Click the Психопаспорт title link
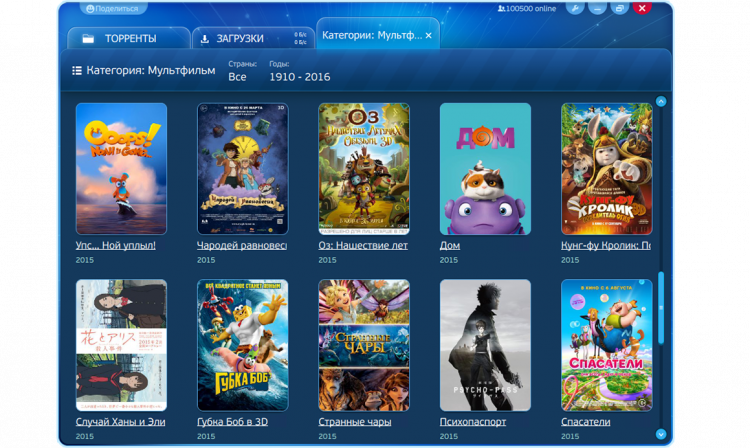The width and height of the screenshot is (750, 448). (473, 422)
